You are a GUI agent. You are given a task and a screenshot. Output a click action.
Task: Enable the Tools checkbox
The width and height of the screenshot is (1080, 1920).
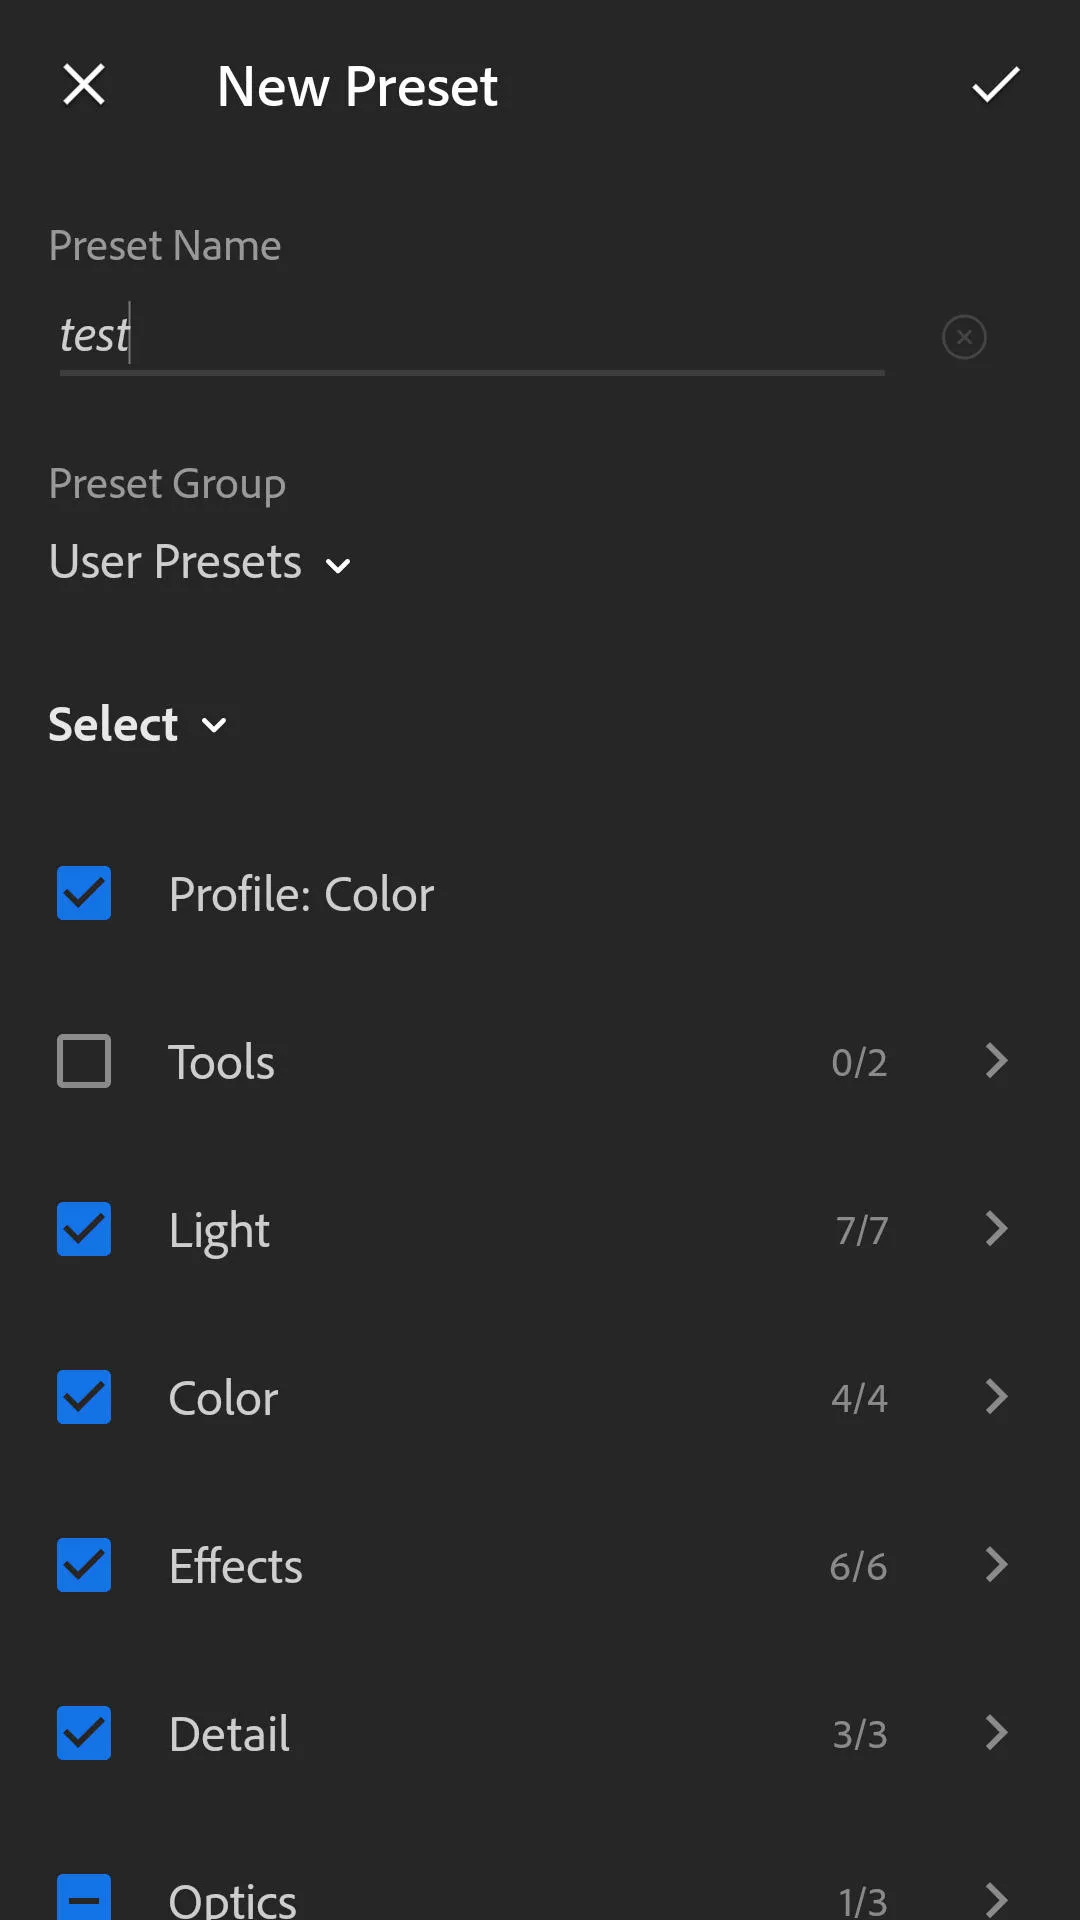click(x=84, y=1061)
